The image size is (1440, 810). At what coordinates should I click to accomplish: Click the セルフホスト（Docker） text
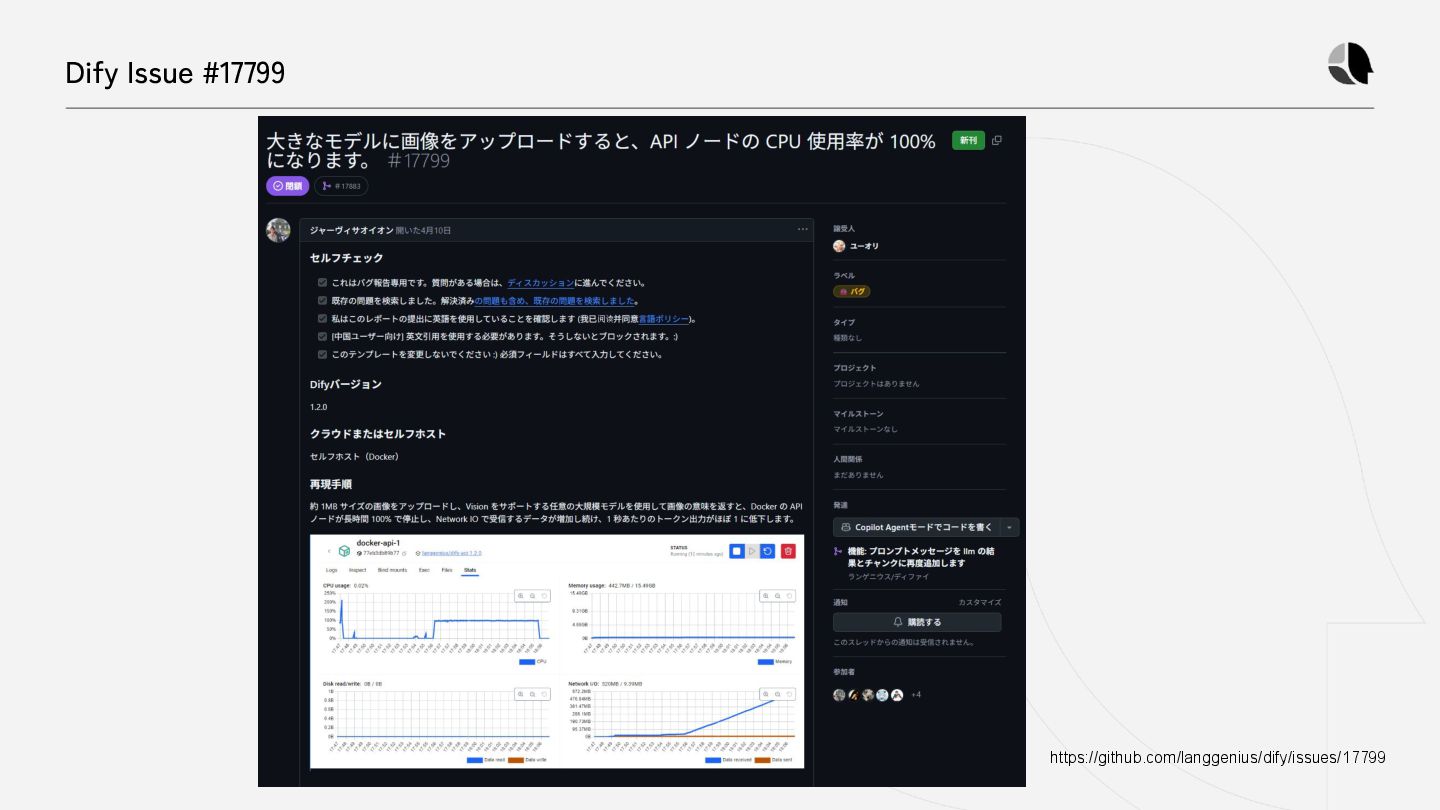tap(355, 457)
